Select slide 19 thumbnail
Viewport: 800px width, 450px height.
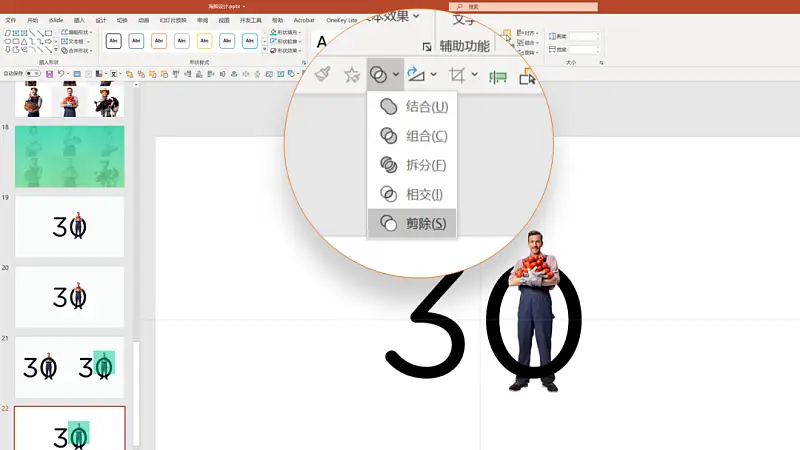[69, 227]
